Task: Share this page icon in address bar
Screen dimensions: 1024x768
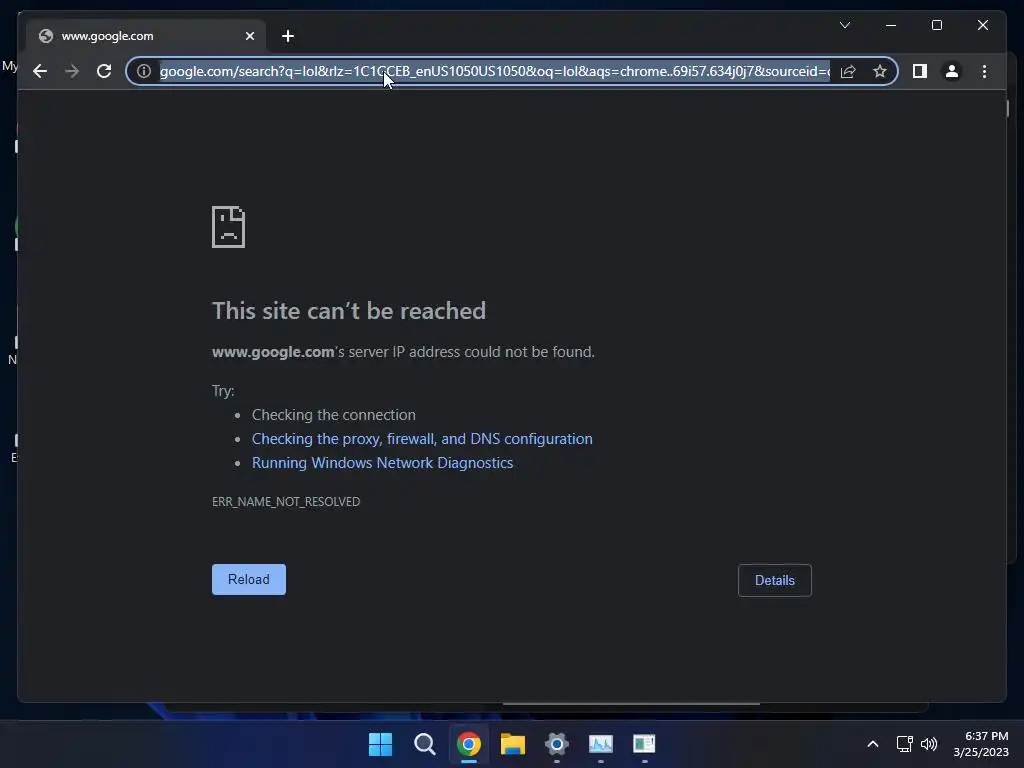Action: click(x=848, y=71)
